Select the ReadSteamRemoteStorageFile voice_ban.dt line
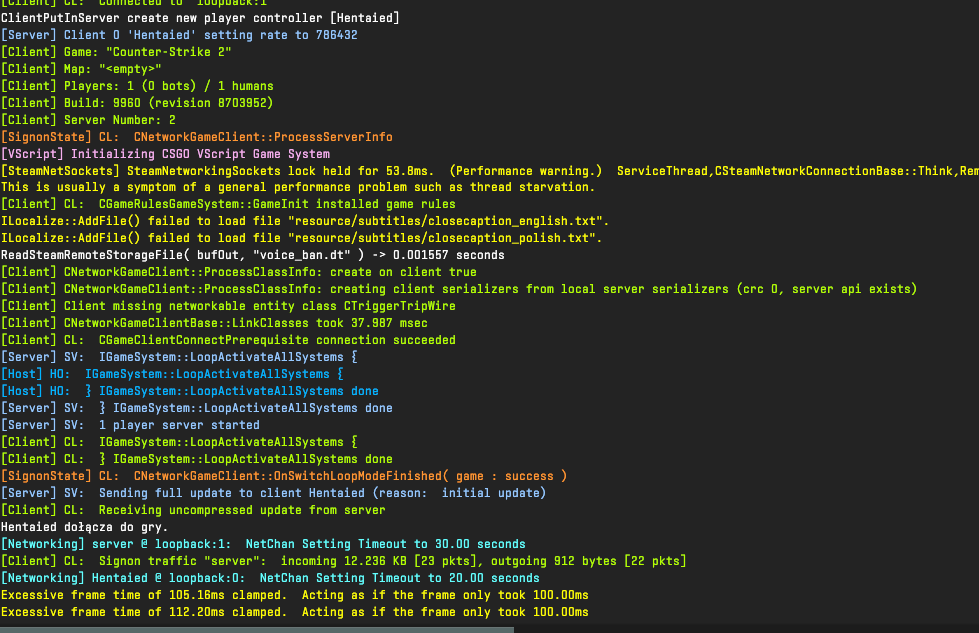 coord(253,255)
